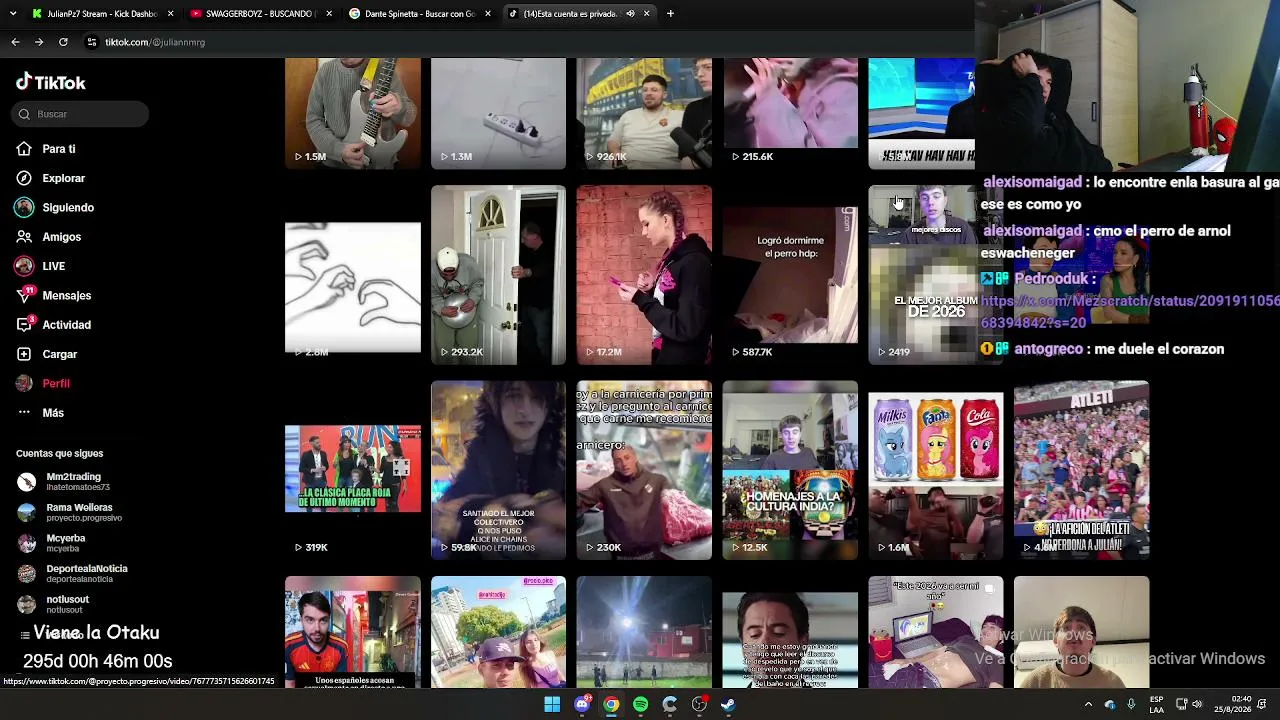This screenshot has width=1280, height=720.
Task: Open the 'Logró dormirme el perro' video
Action: 790,275
